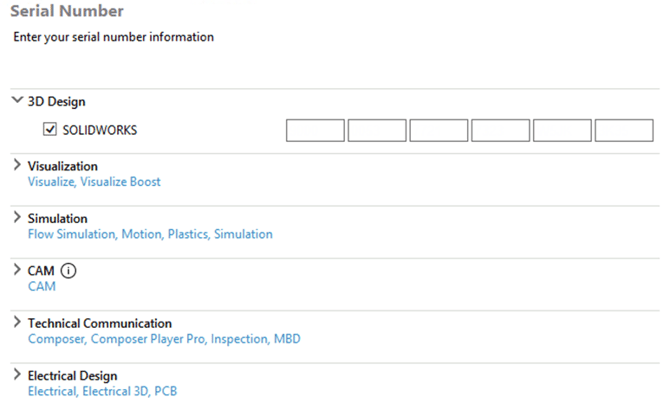Uncheck the SOLIDWORKS checkbox
The height and width of the screenshot is (416, 670).
[x=49, y=130]
